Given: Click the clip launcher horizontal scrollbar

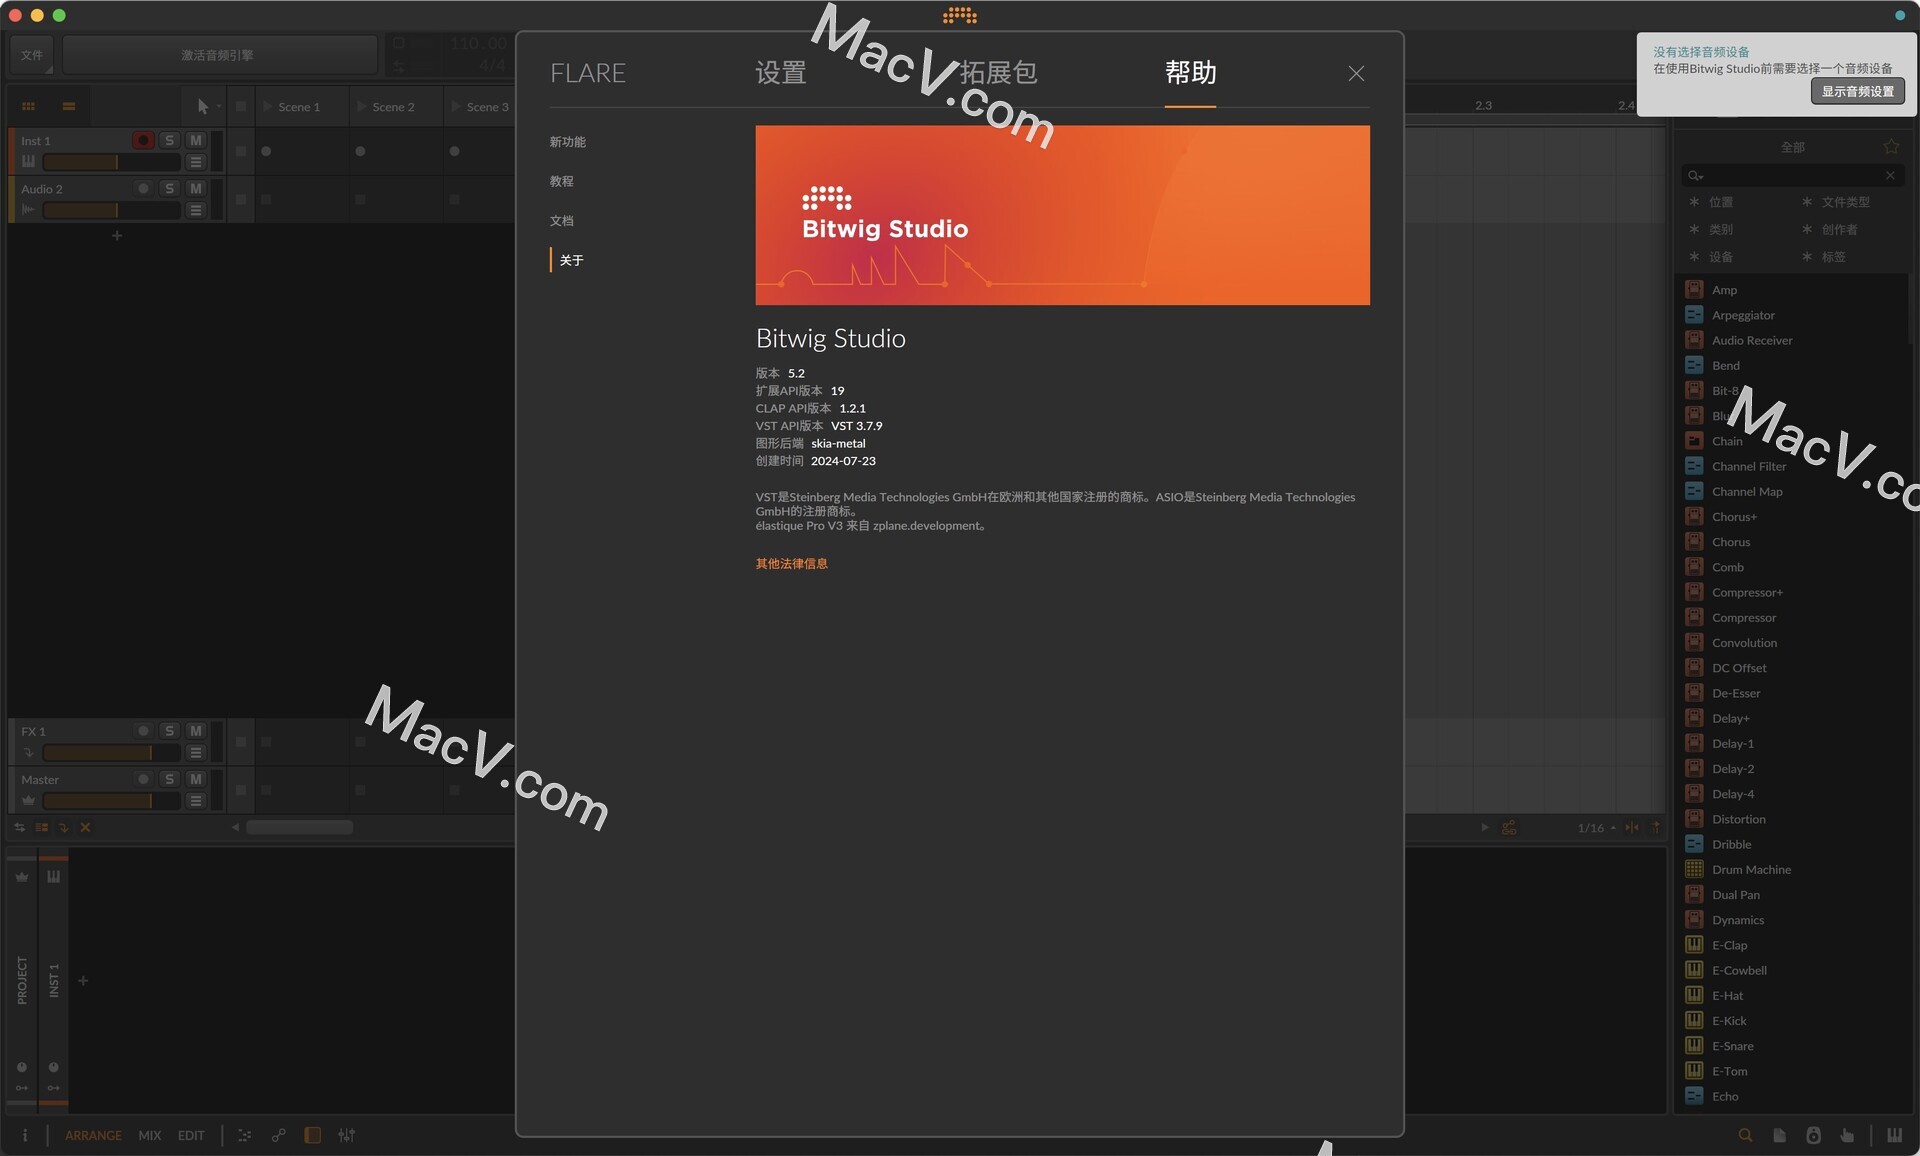Looking at the screenshot, I should (300, 827).
